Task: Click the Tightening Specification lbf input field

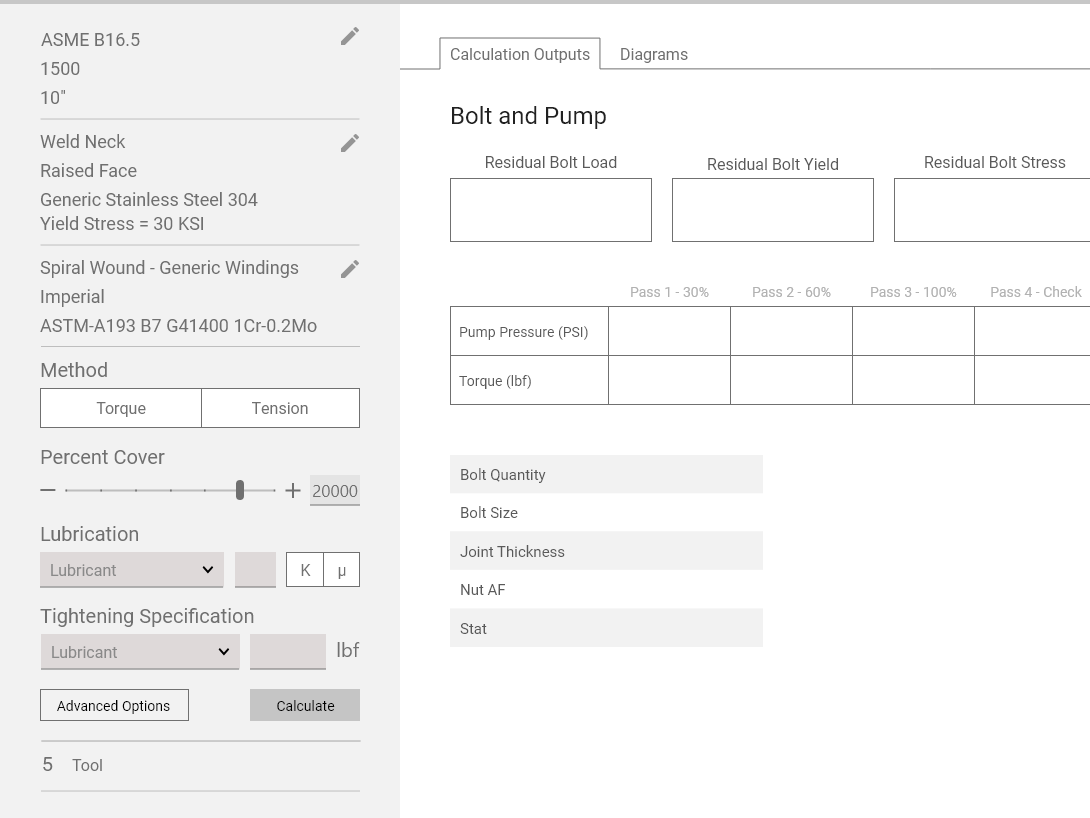Action: click(x=288, y=651)
